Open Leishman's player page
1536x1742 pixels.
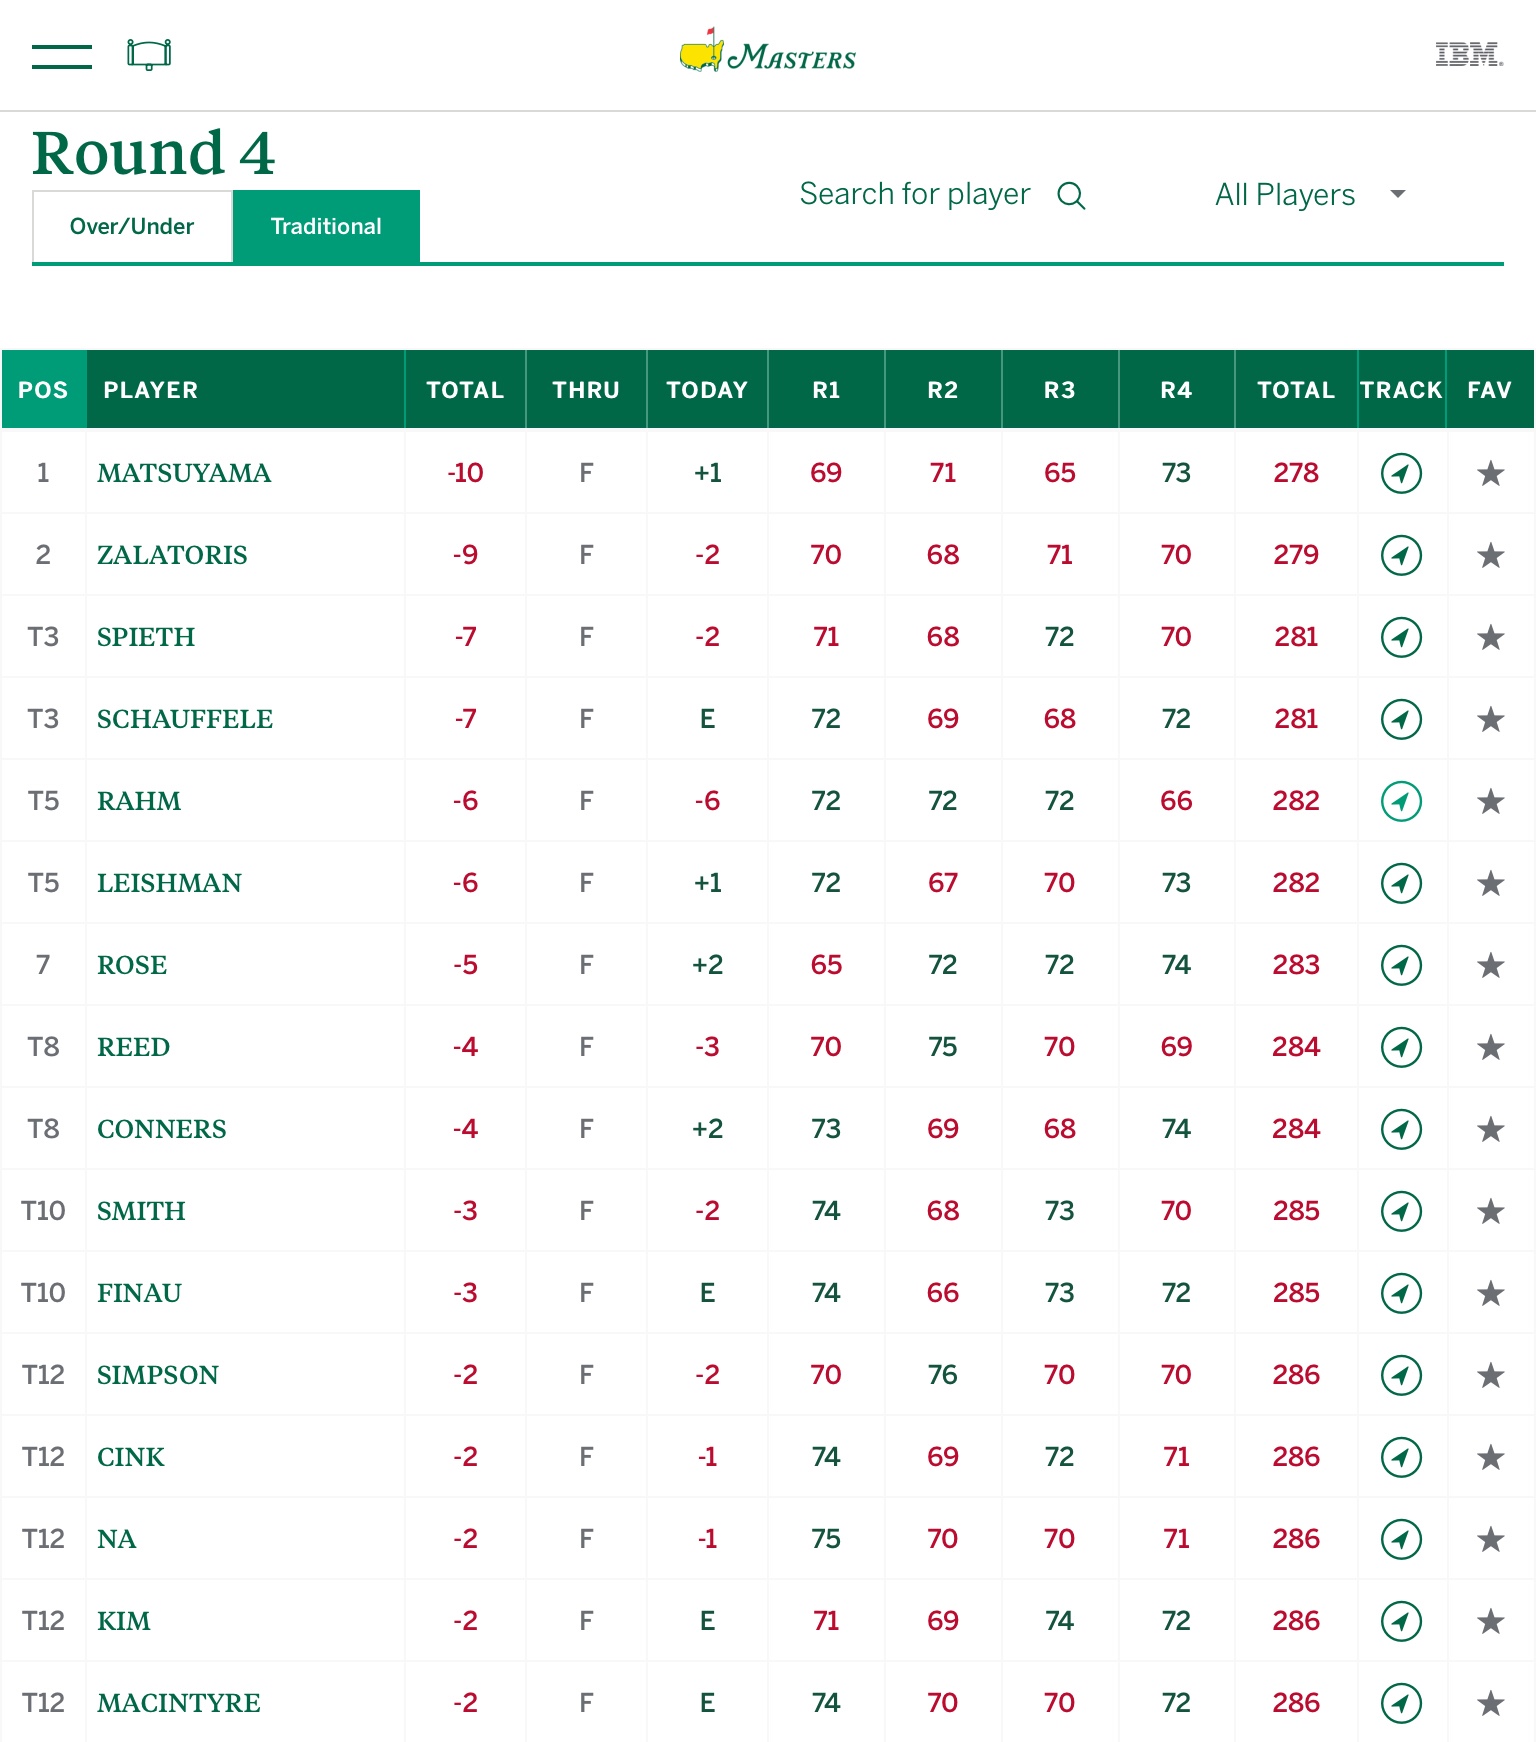(168, 882)
